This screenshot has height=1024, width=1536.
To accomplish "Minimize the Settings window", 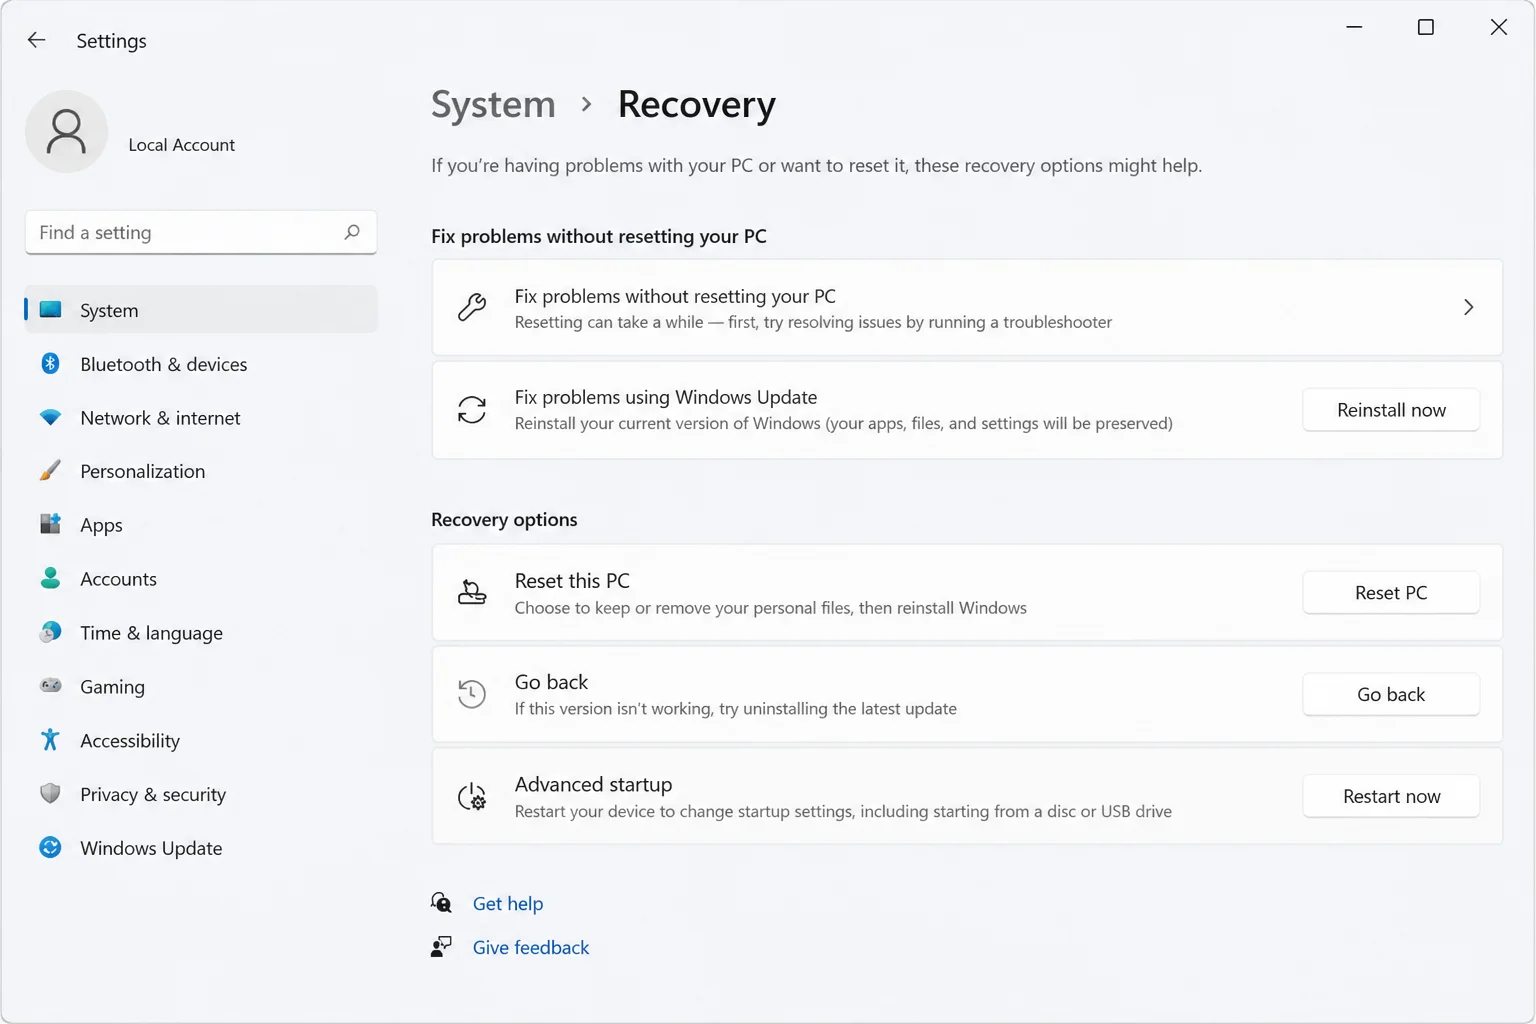I will click(x=1354, y=27).
